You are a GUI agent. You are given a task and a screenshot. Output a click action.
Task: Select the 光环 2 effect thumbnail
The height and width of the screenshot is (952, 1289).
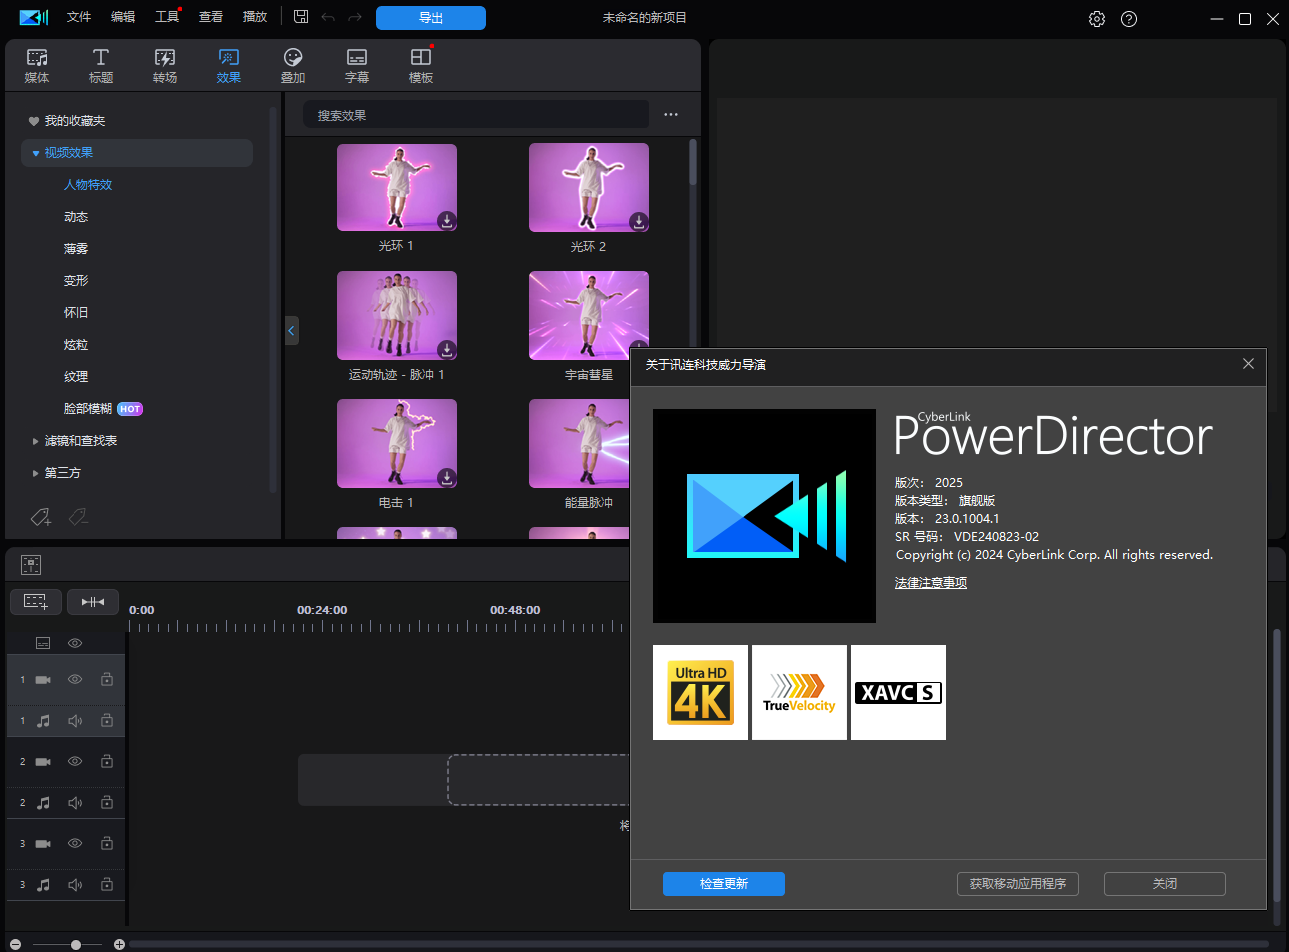(x=589, y=188)
